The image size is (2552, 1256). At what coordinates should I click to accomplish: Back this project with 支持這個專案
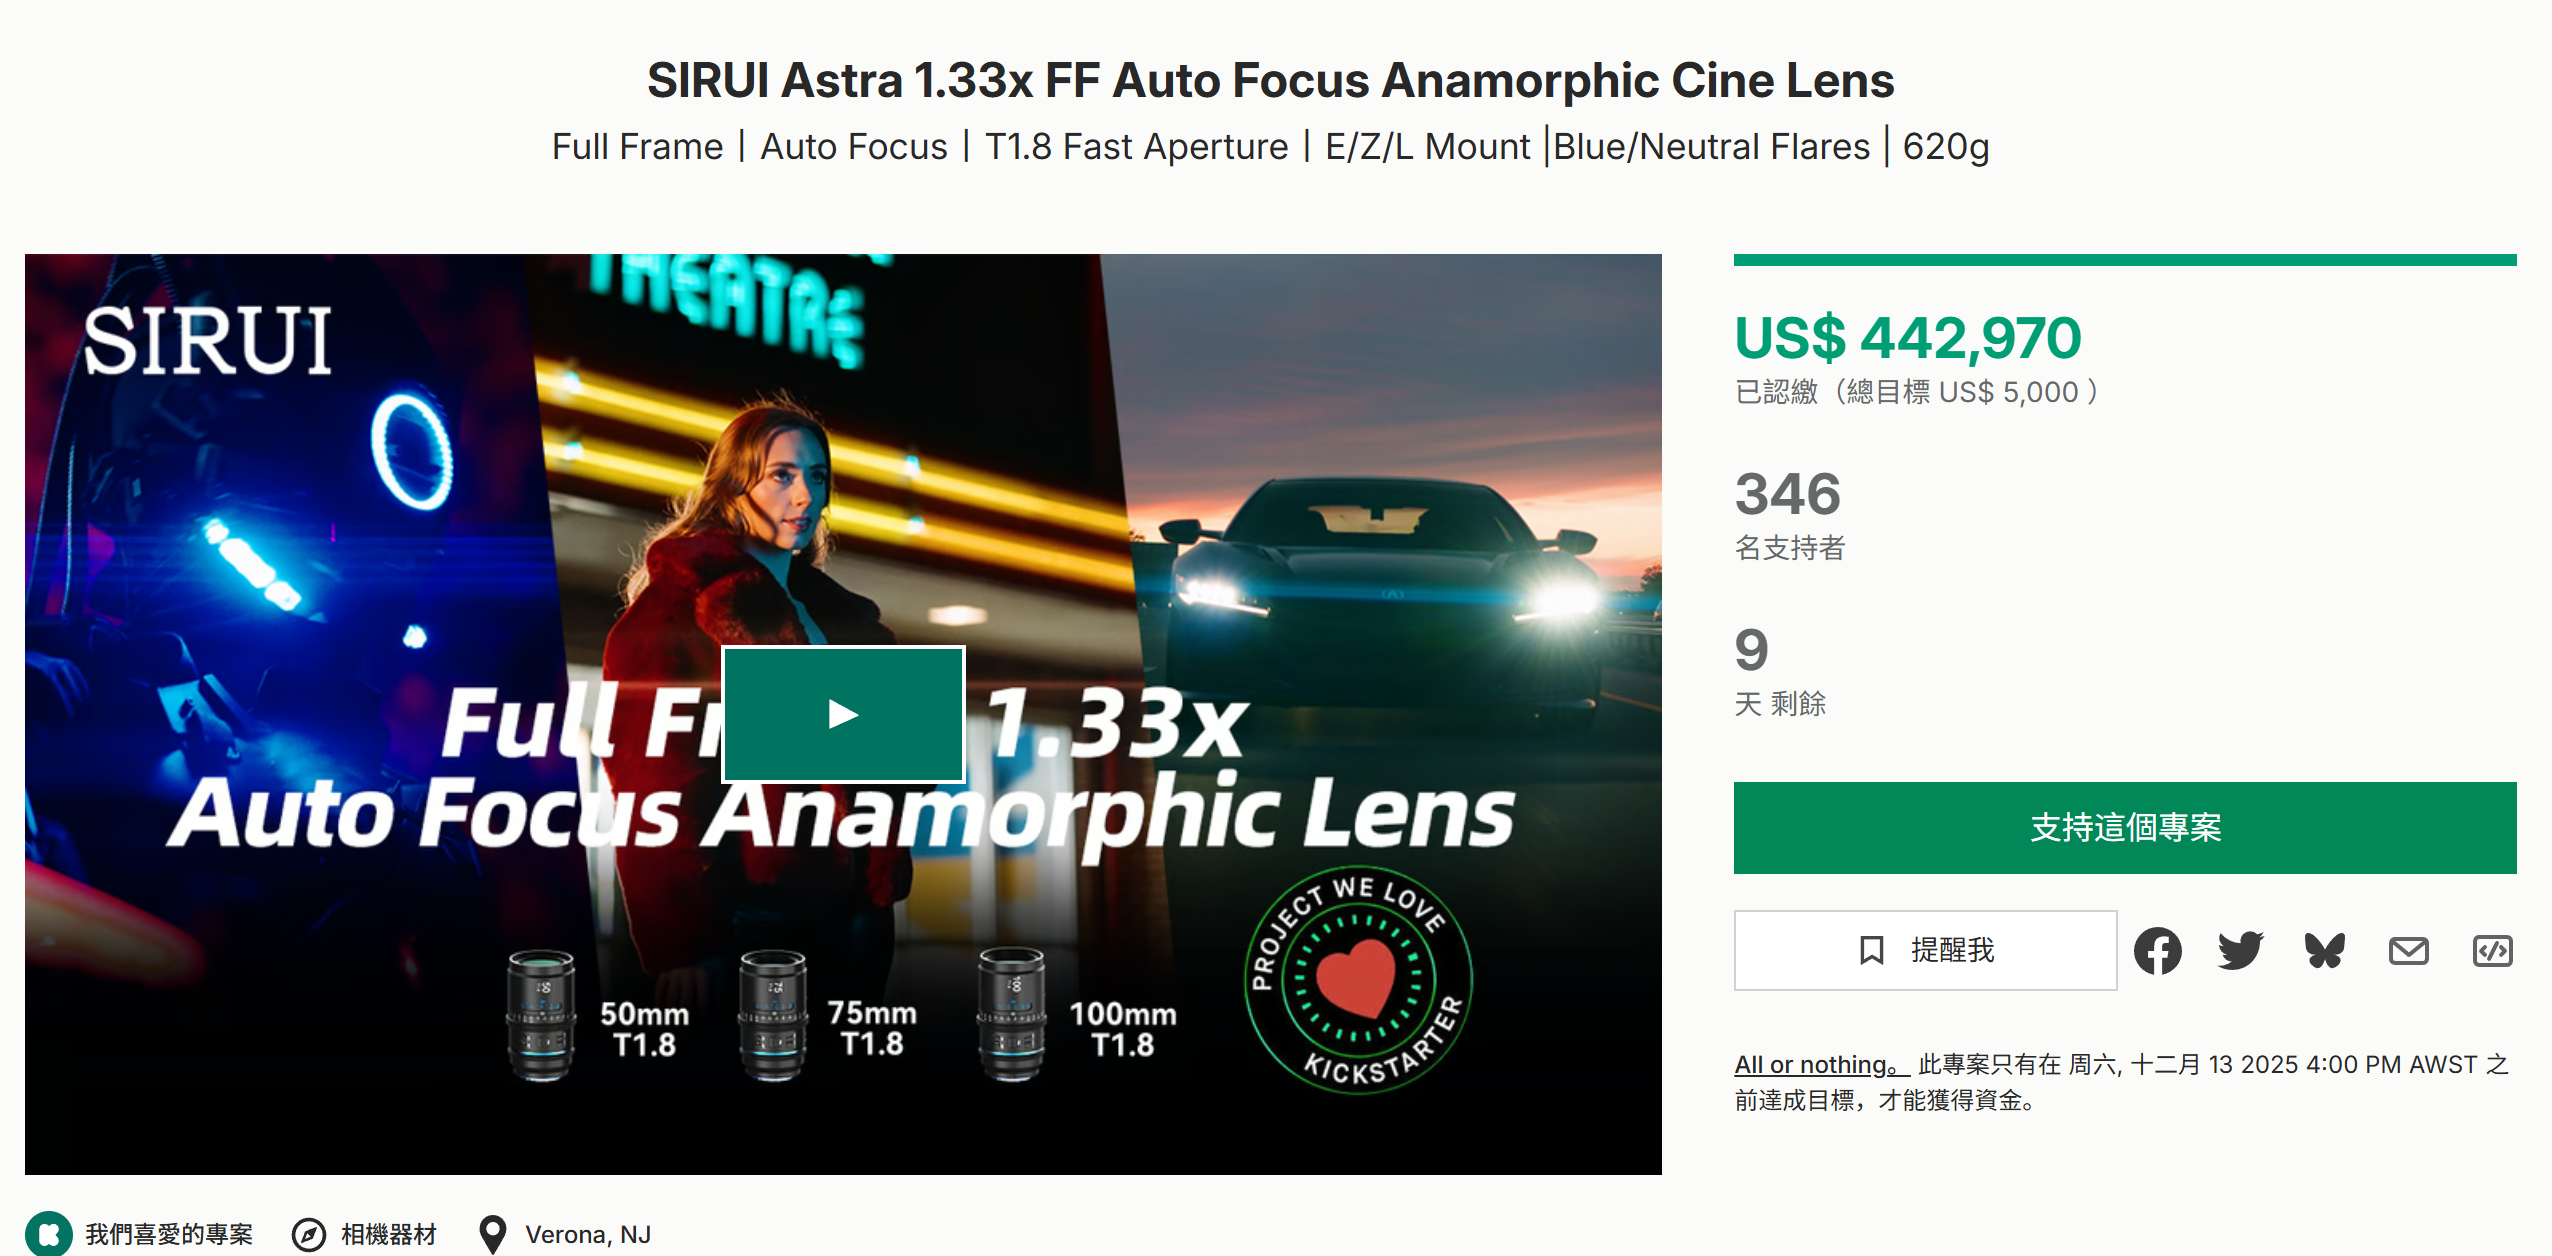2125,828
